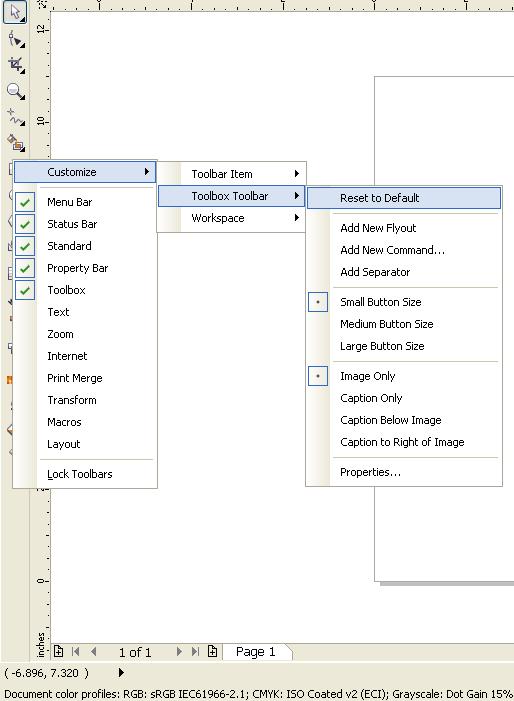
Task: Choose Add New Command...
Action: point(404,250)
